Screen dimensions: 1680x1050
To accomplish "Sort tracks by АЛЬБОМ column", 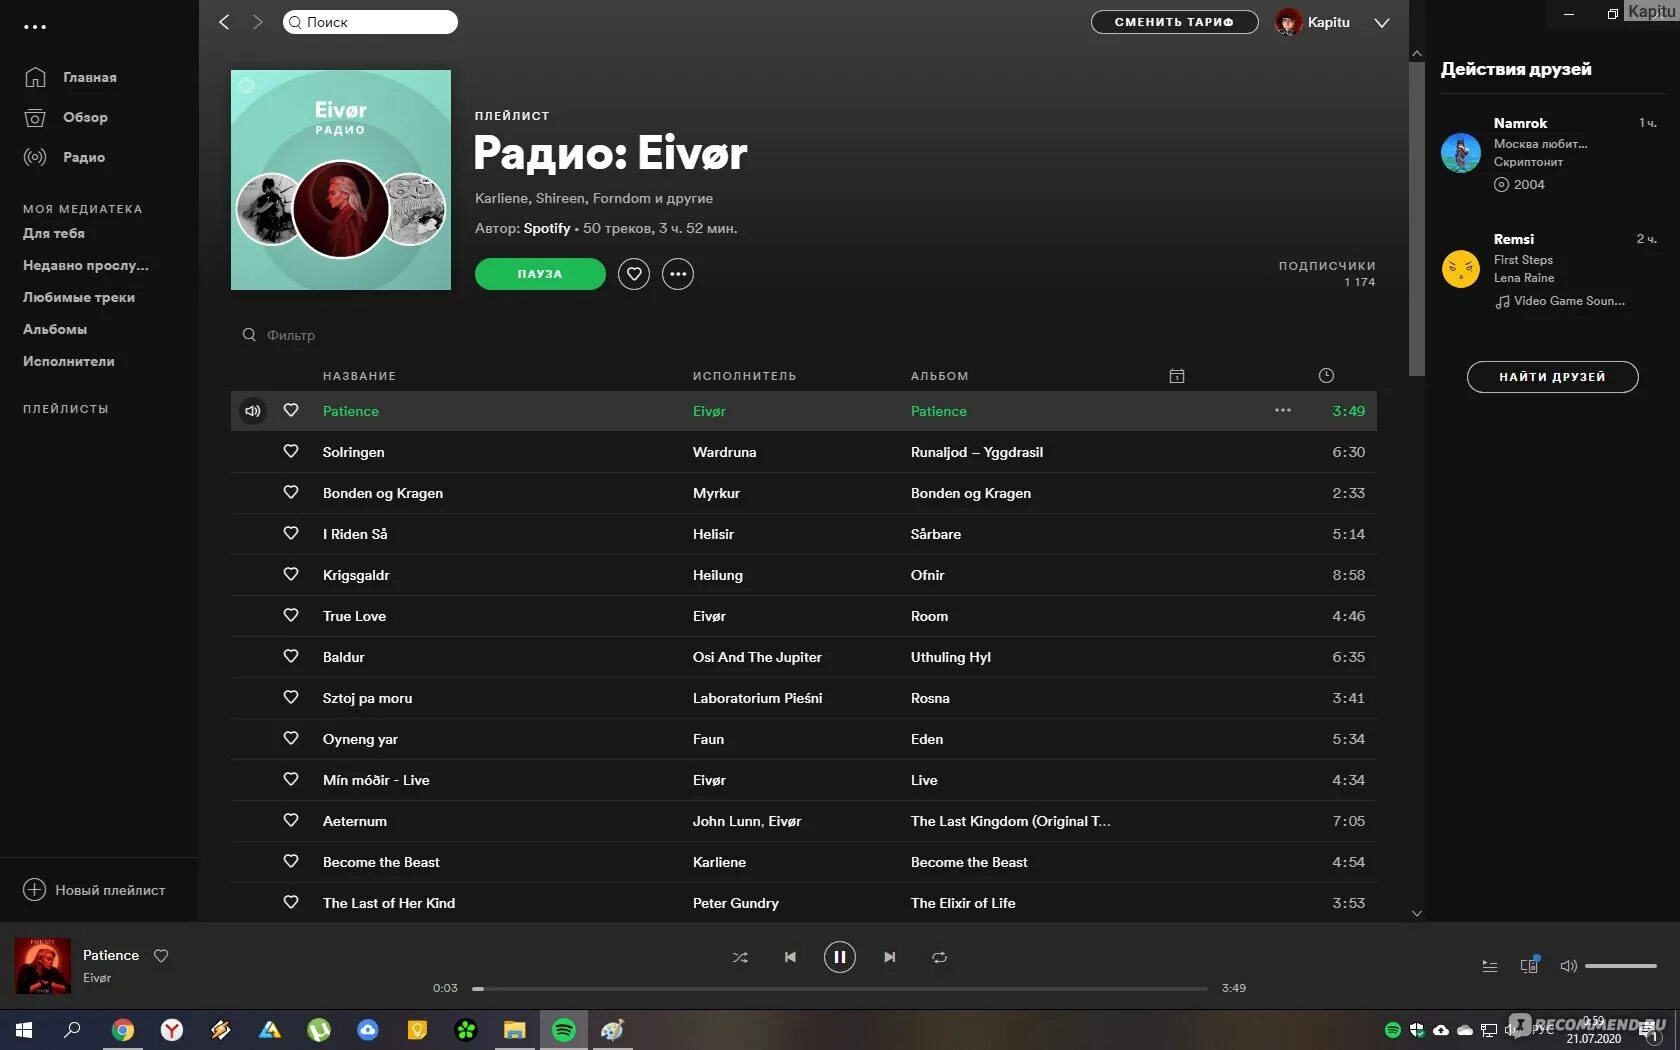I will [x=939, y=376].
